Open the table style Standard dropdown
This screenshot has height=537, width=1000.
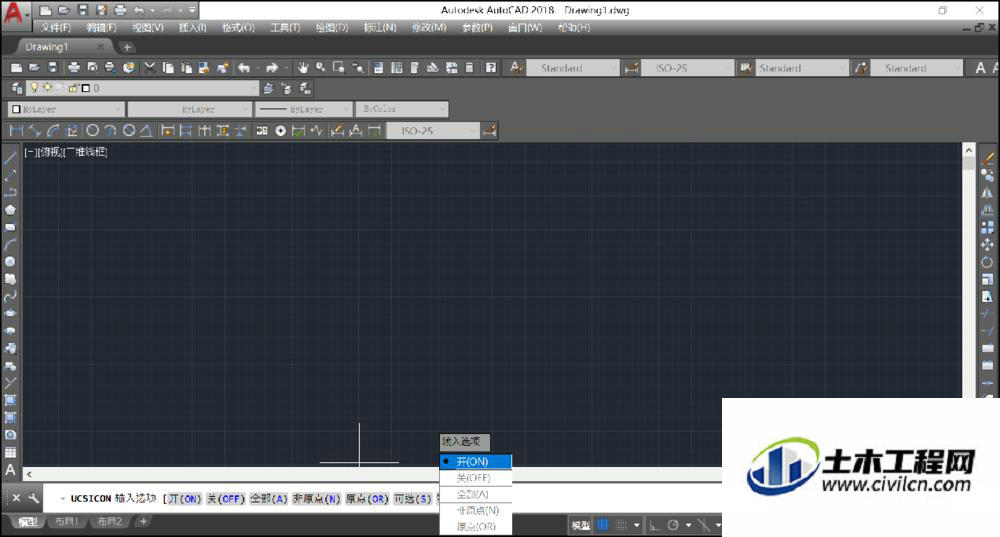click(802, 68)
